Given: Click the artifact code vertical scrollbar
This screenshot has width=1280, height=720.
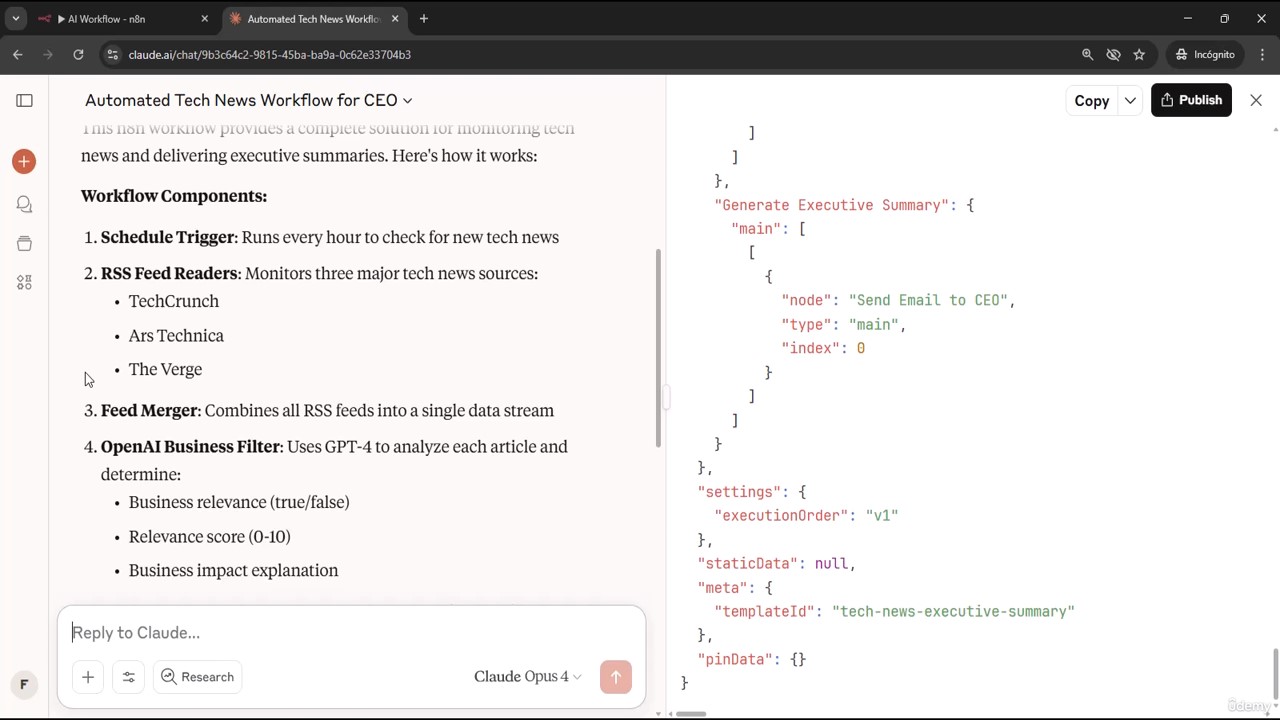Looking at the screenshot, I should pyautogui.click(x=1275, y=674).
